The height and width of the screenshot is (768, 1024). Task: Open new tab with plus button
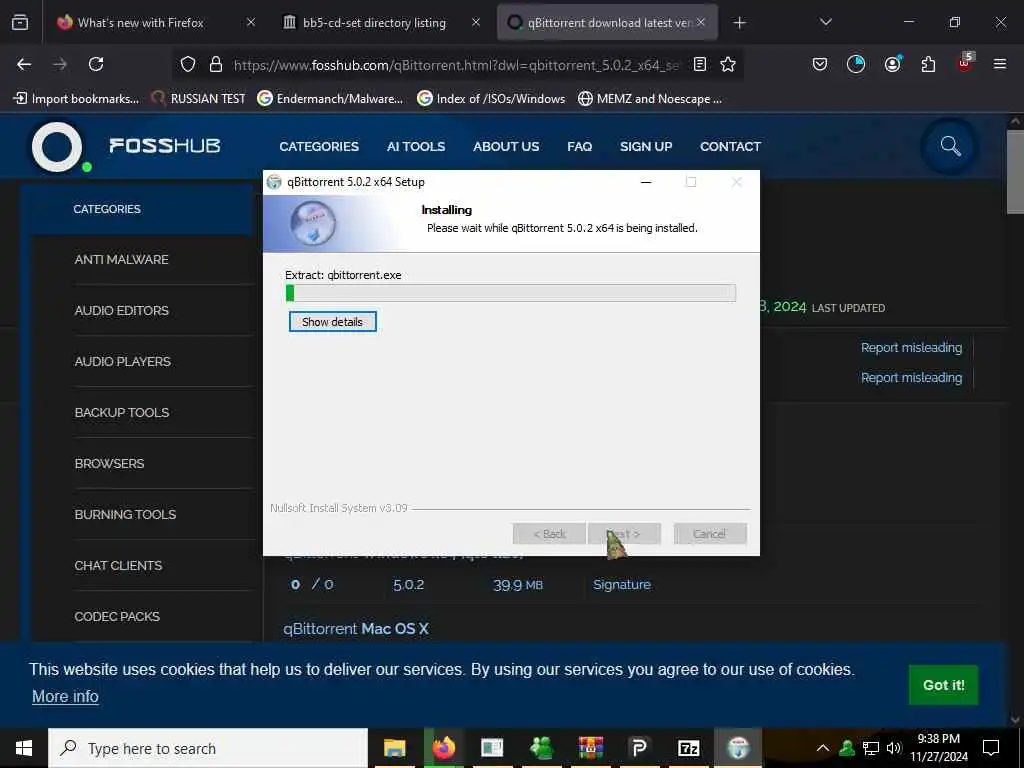click(x=739, y=23)
